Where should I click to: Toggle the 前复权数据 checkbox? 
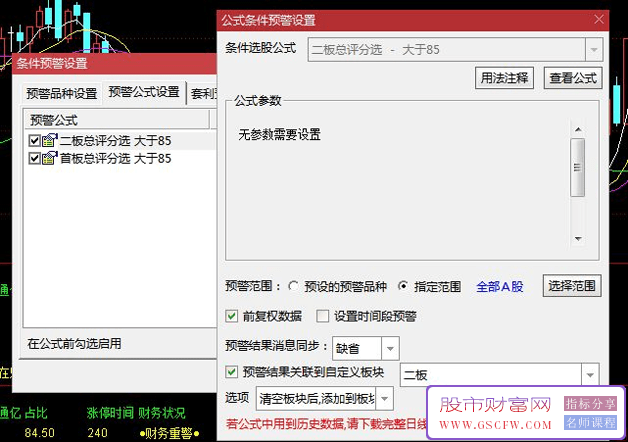[231, 316]
